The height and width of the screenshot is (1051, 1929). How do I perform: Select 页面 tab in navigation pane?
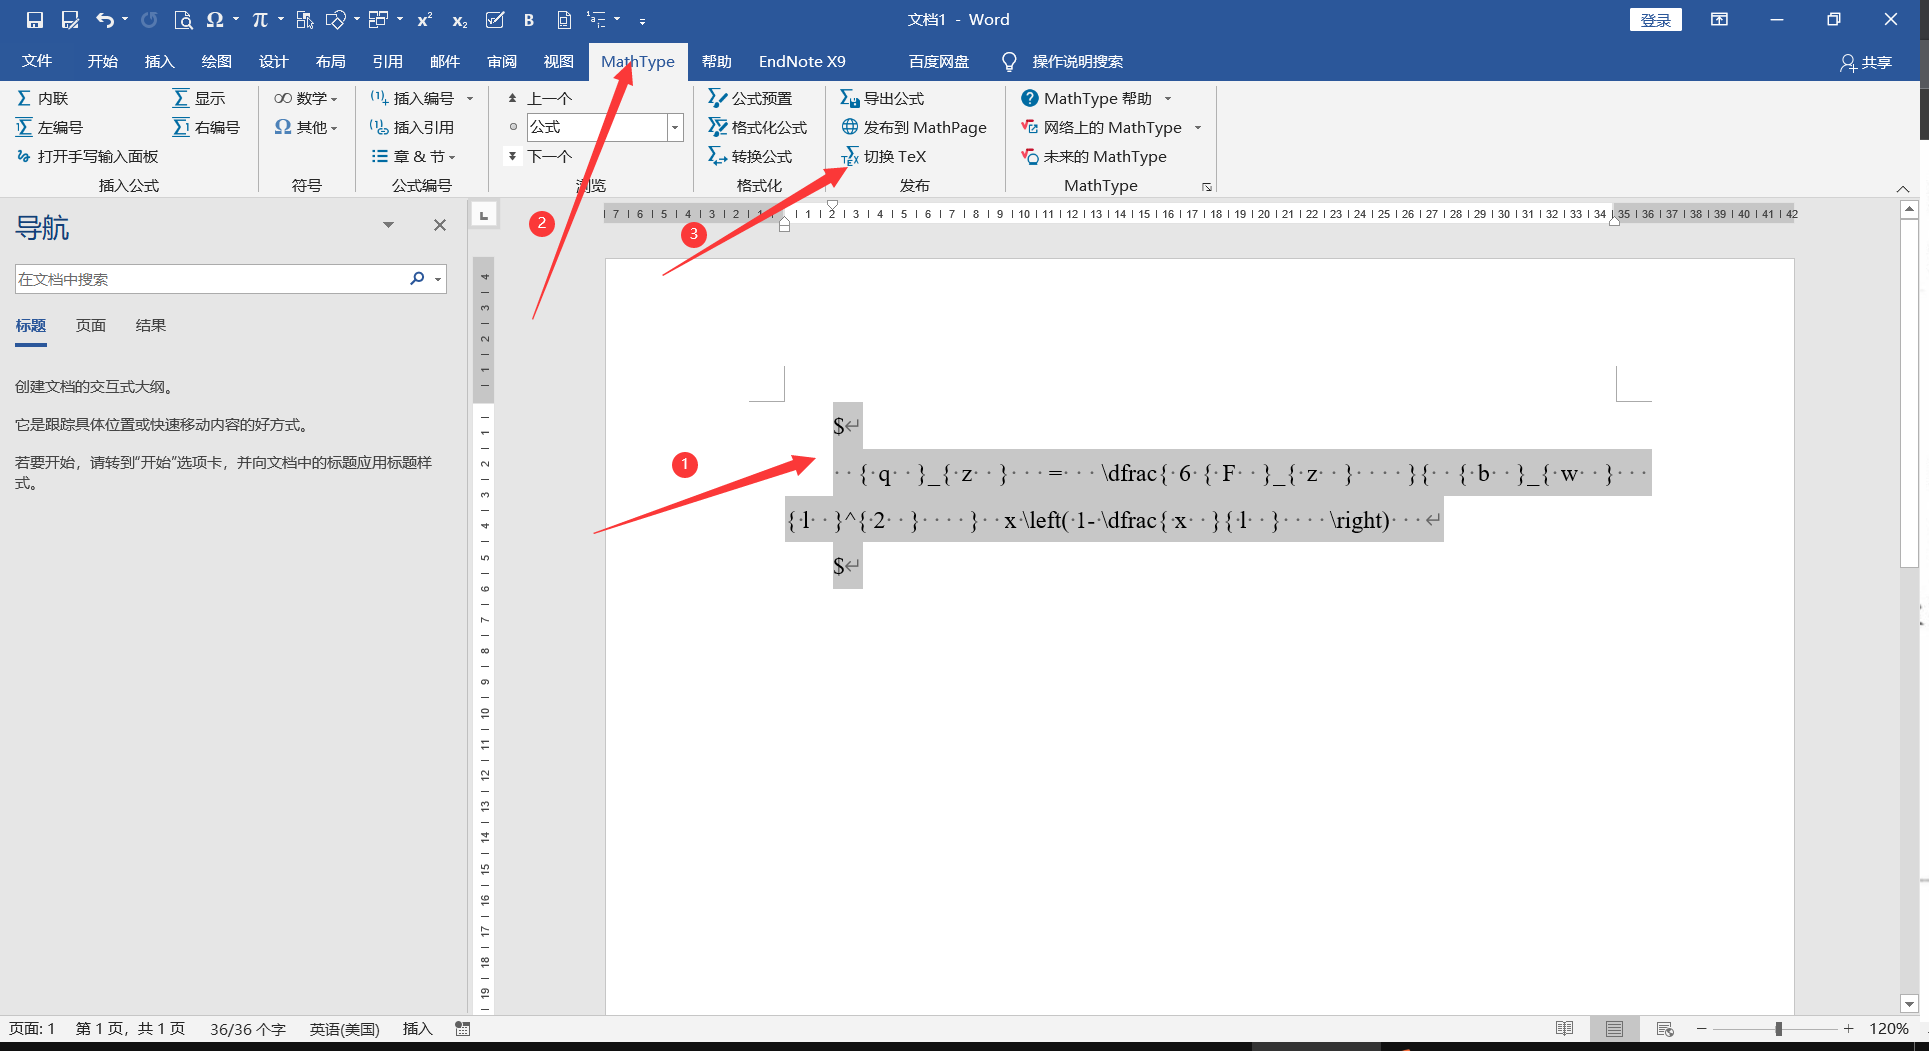click(91, 326)
